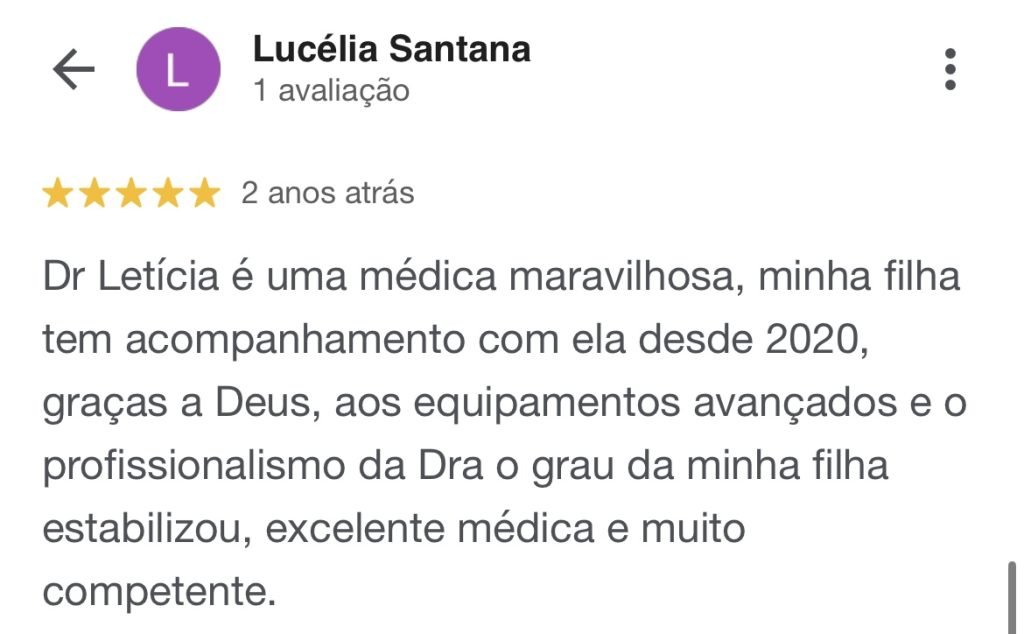This screenshot has height=634, width=1024.
Task: Click the first yellow rating star
Action: coord(58,193)
